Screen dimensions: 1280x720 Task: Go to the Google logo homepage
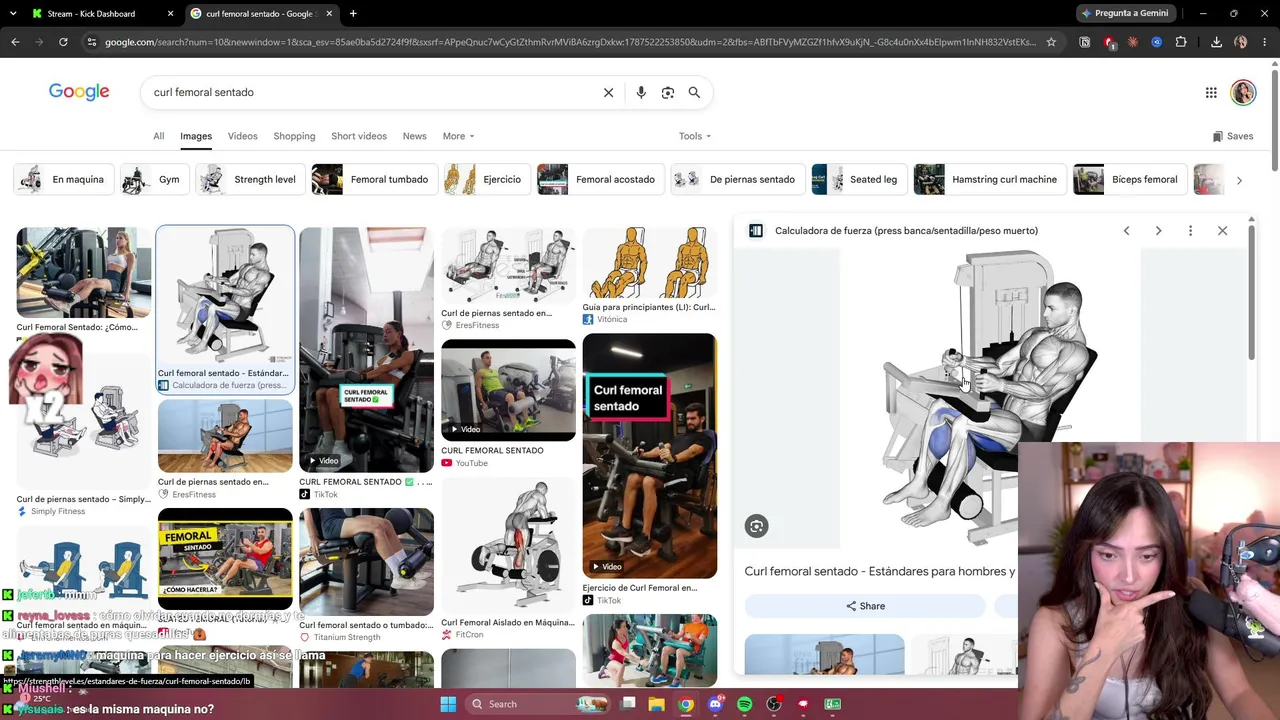pyautogui.click(x=79, y=92)
